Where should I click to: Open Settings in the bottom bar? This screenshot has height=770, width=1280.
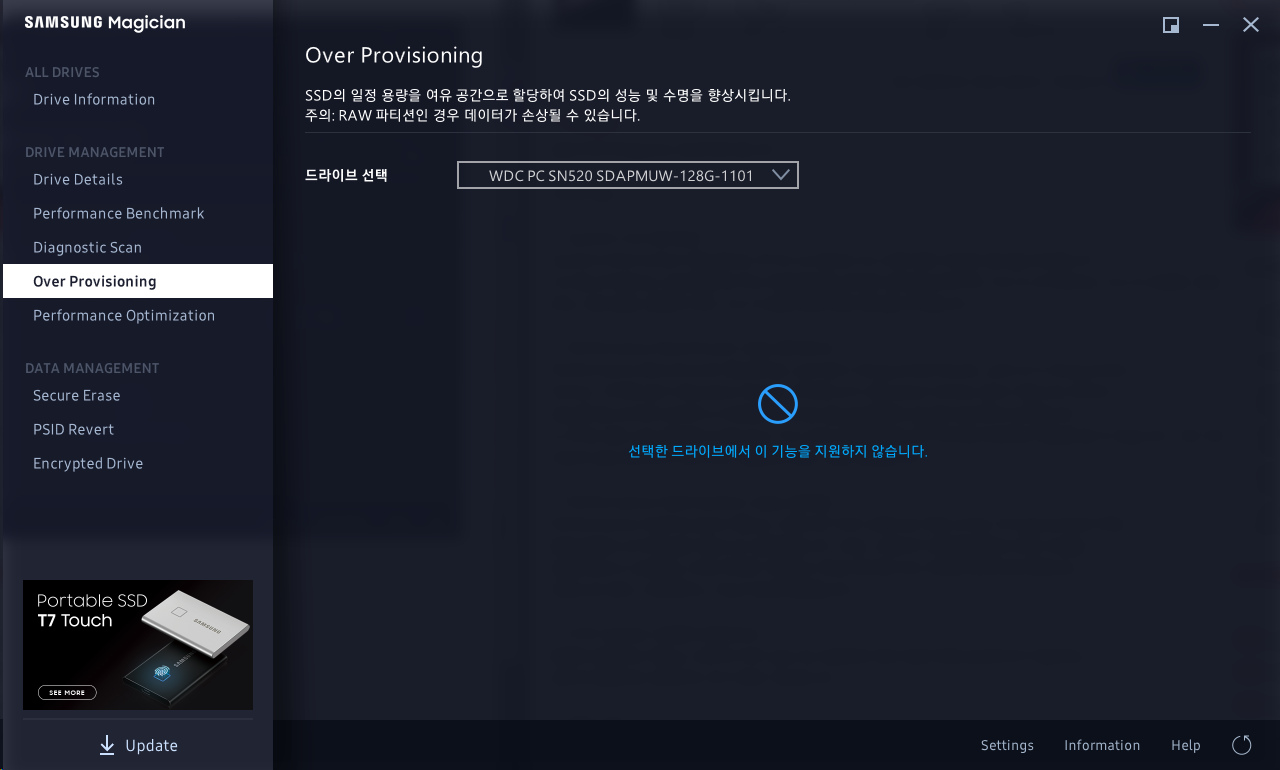1007,746
